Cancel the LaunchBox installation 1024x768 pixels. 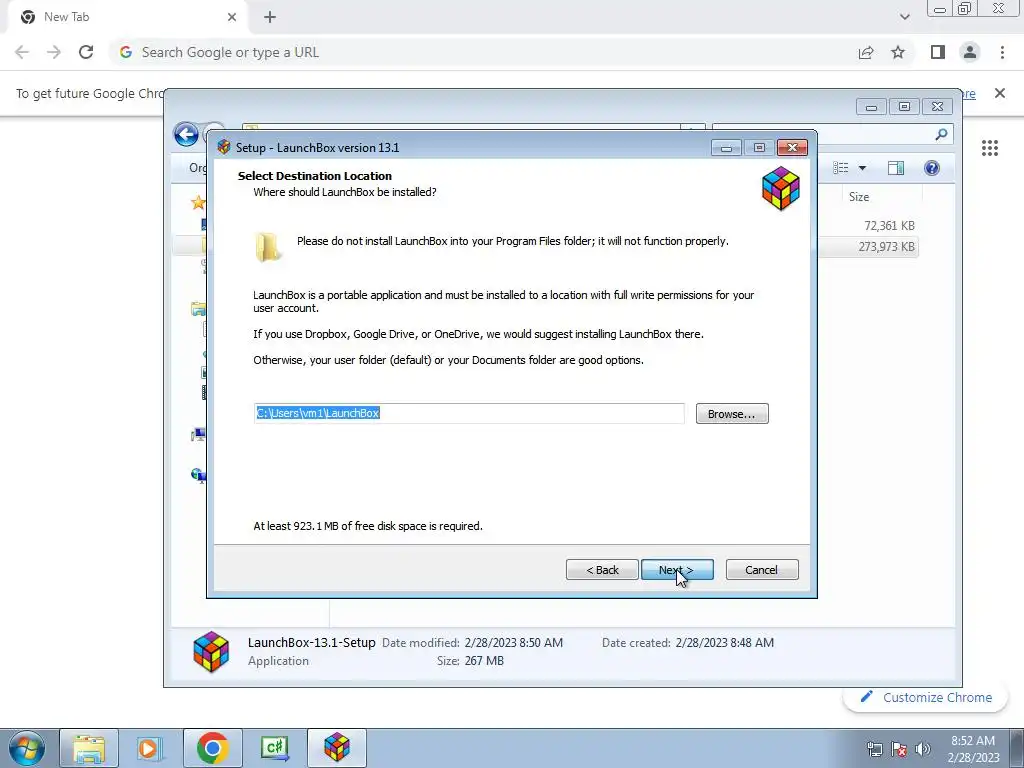tap(761, 569)
